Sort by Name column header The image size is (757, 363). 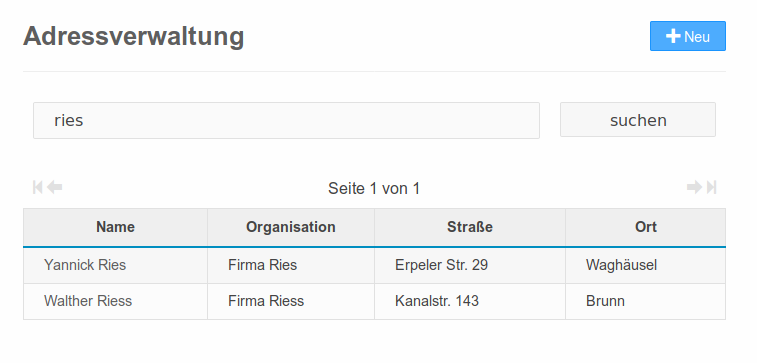coord(115,227)
